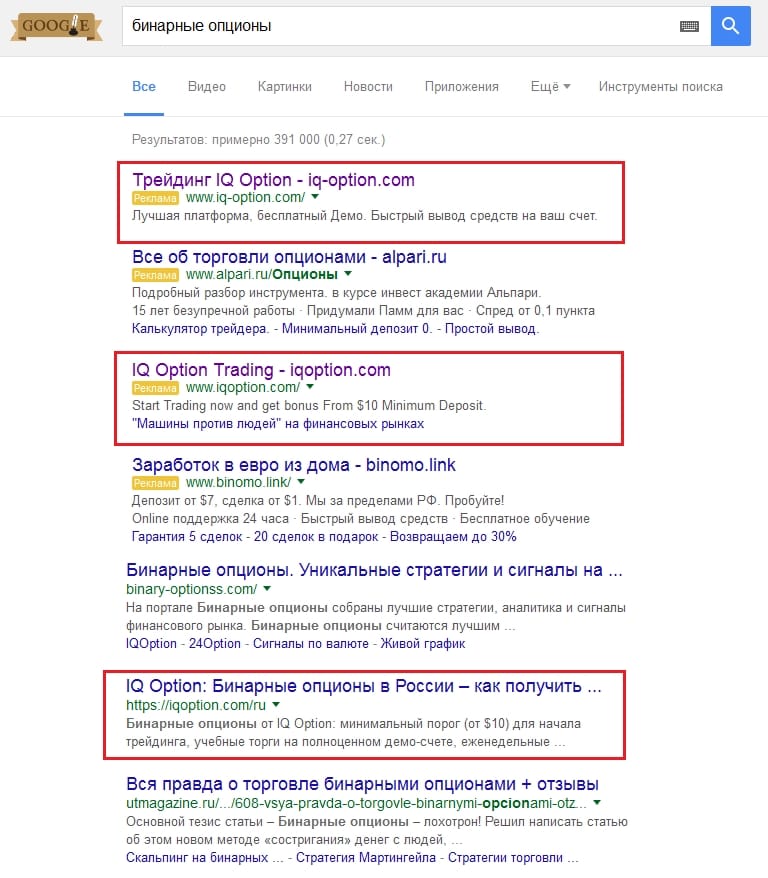Click Гарантия 5 сделок sitelink
The image size is (768, 878).
point(187,536)
